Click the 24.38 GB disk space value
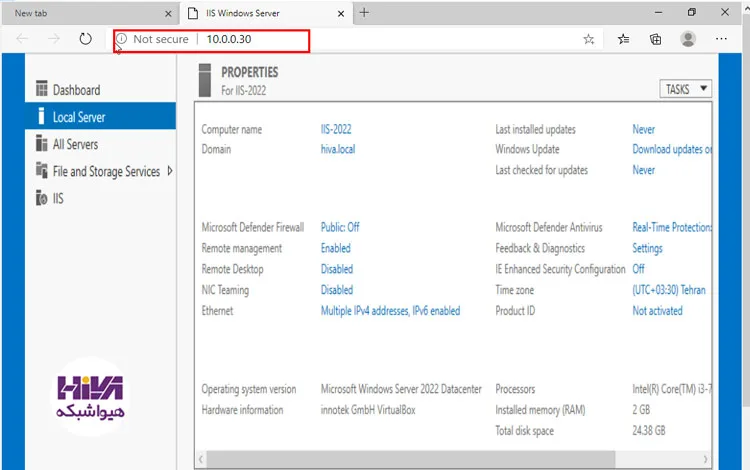750x470 pixels. tap(649, 431)
